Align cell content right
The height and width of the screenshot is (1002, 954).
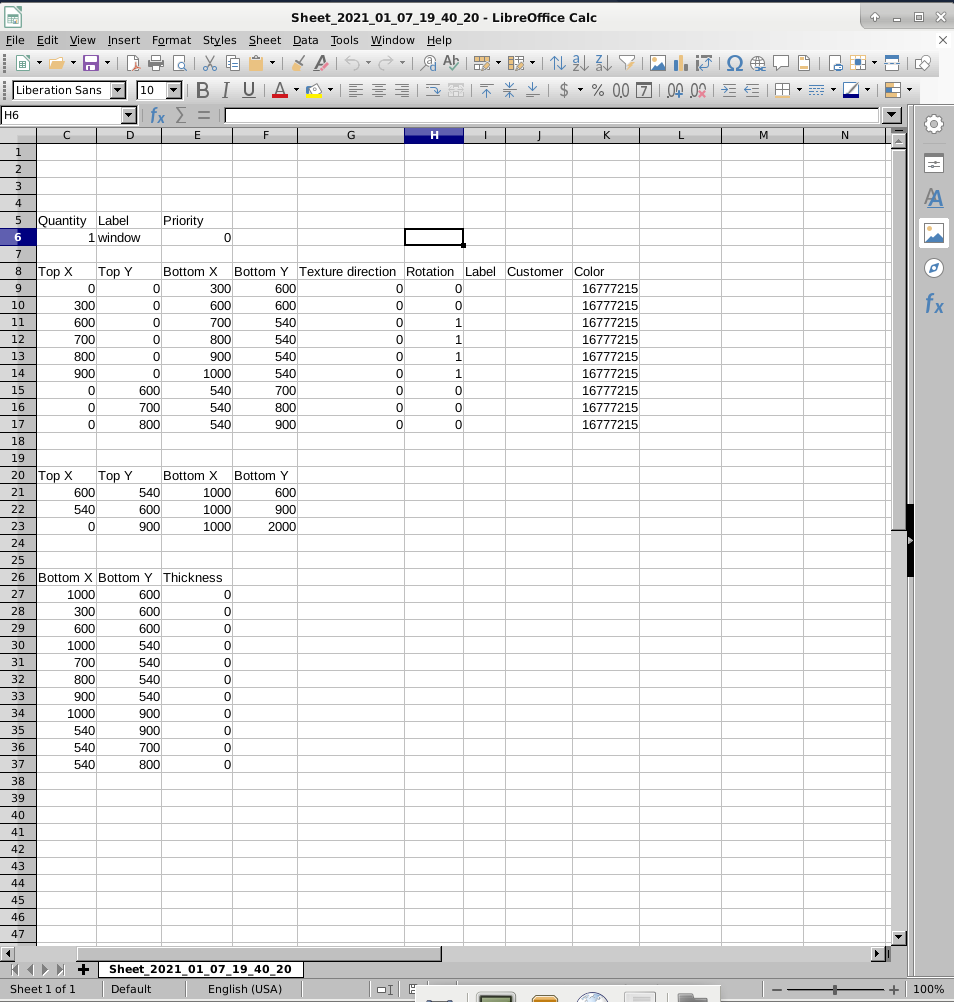click(401, 90)
